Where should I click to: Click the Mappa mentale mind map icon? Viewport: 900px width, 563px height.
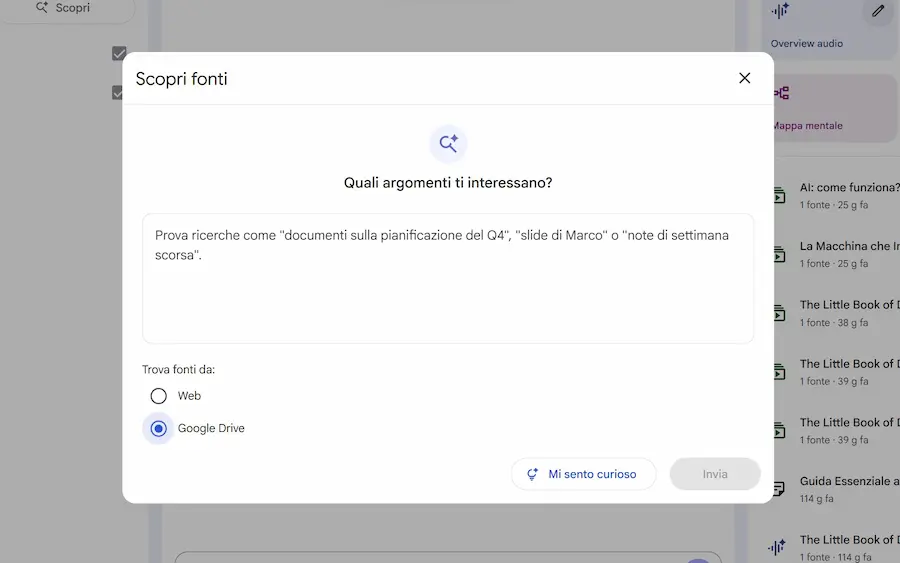pyautogui.click(x=781, y=93)
